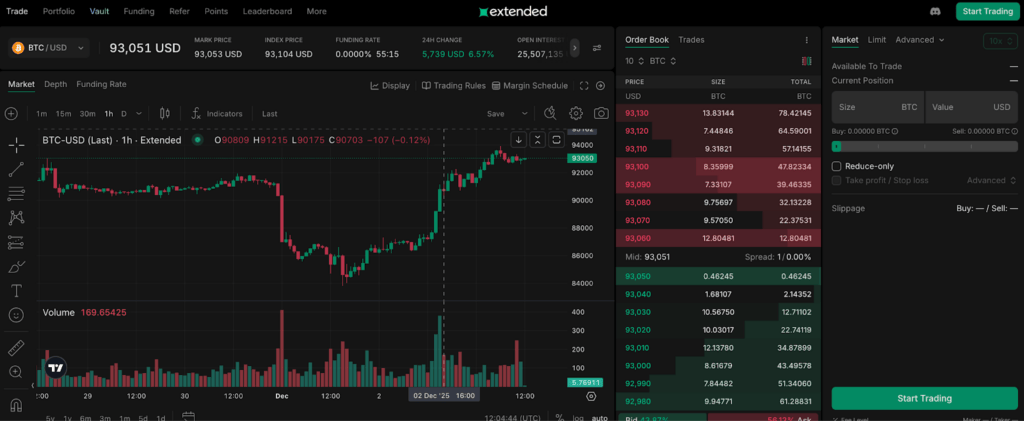Toggle log scale on price axis
1024x421 pixels.
(x=578, y=418)
